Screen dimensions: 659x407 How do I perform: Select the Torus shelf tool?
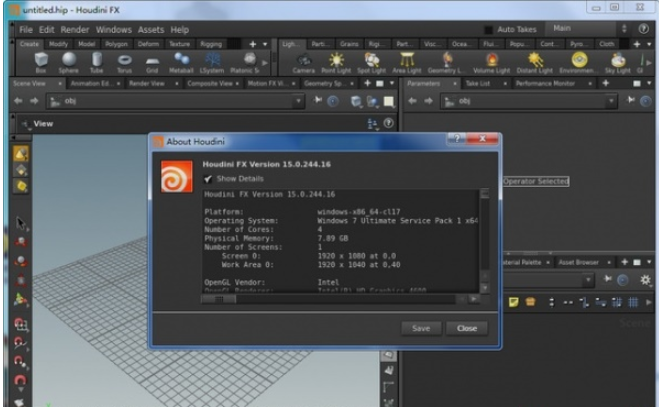click(124, 63)
